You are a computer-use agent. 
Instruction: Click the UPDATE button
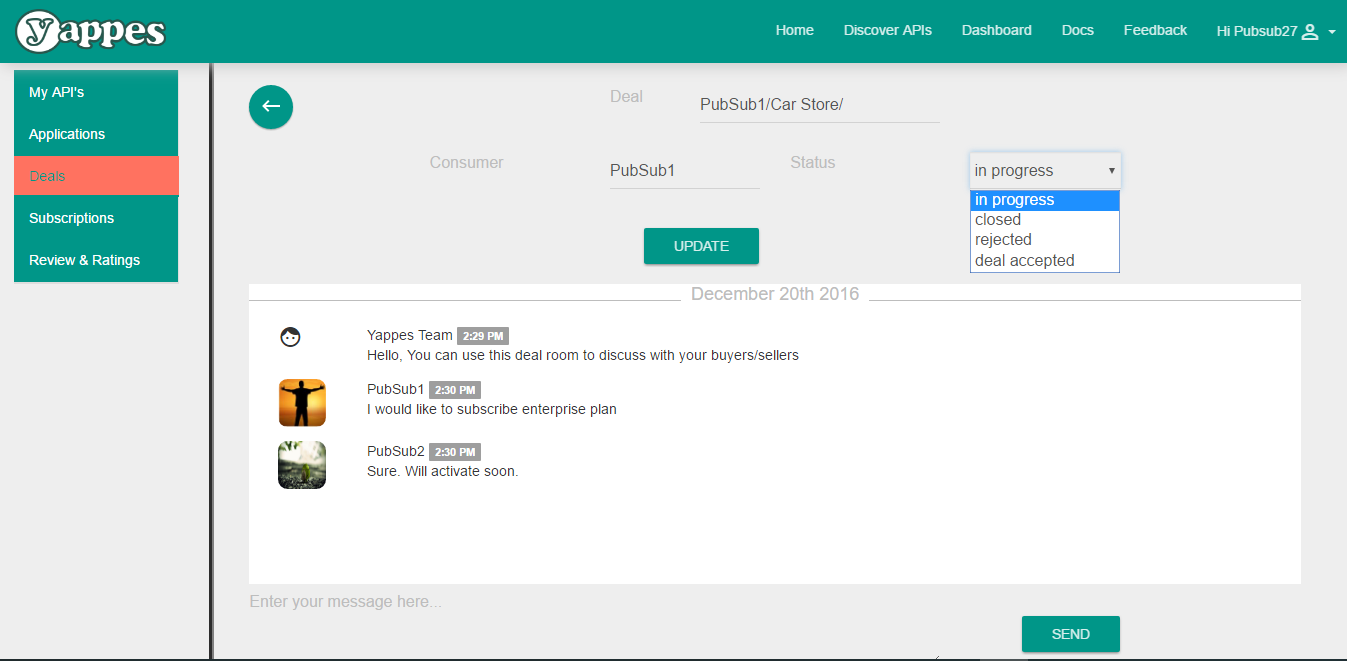pyautogui.click(x=701, y=246)
